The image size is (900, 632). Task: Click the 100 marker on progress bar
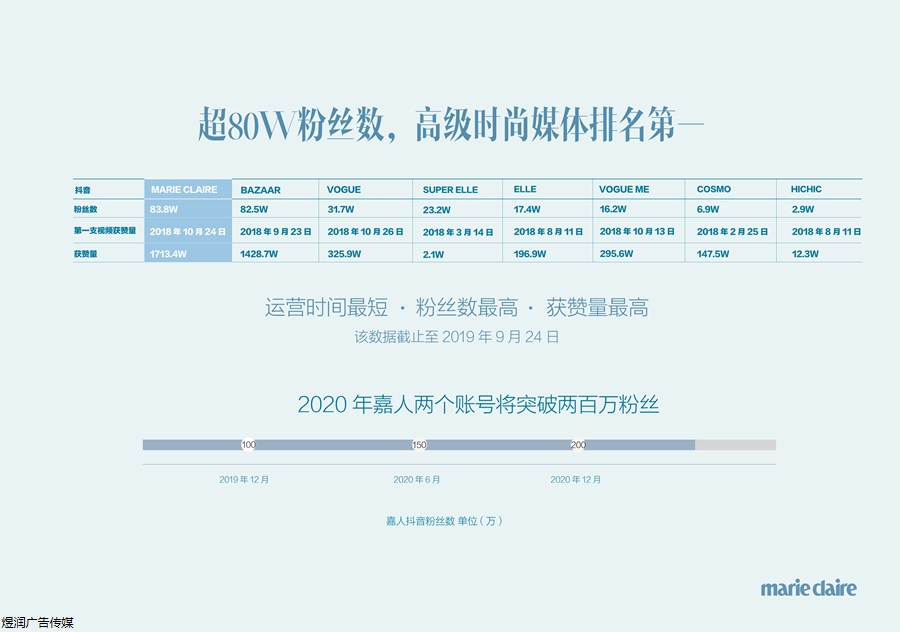[x=248, y=445]
